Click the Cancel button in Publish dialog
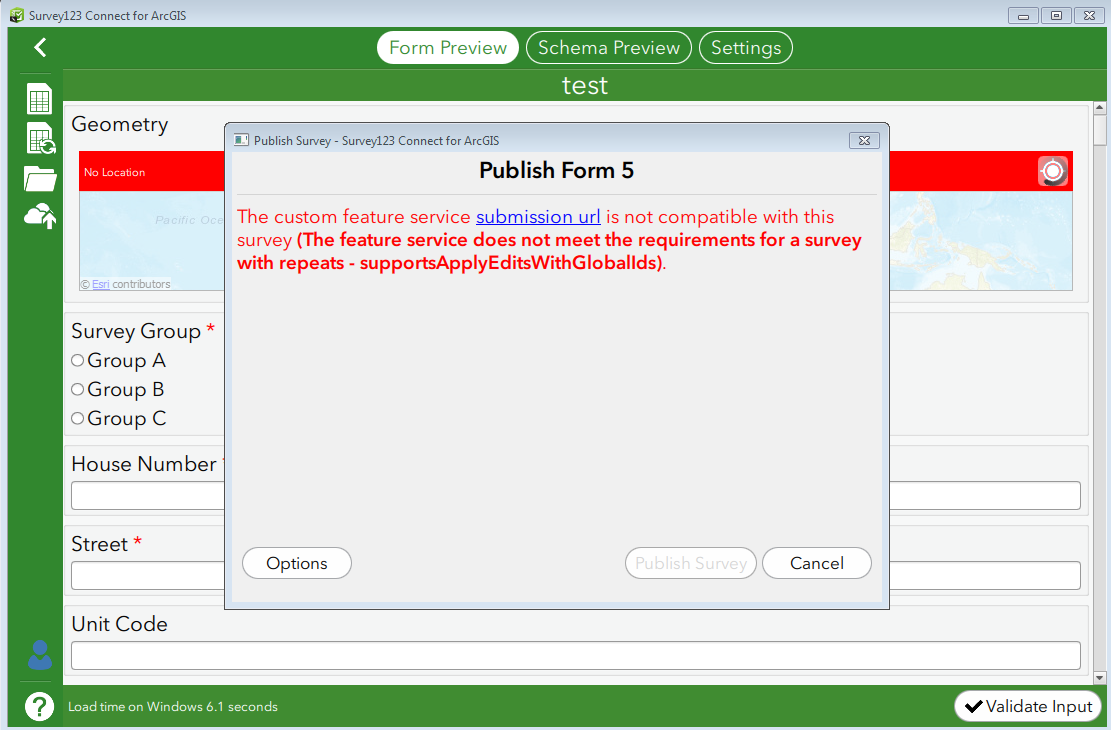1111x730 pixels. [817, 563]
